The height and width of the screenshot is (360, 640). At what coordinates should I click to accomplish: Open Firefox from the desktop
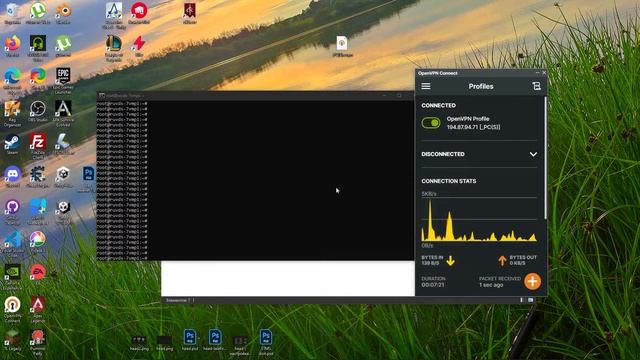pos(12,46)
